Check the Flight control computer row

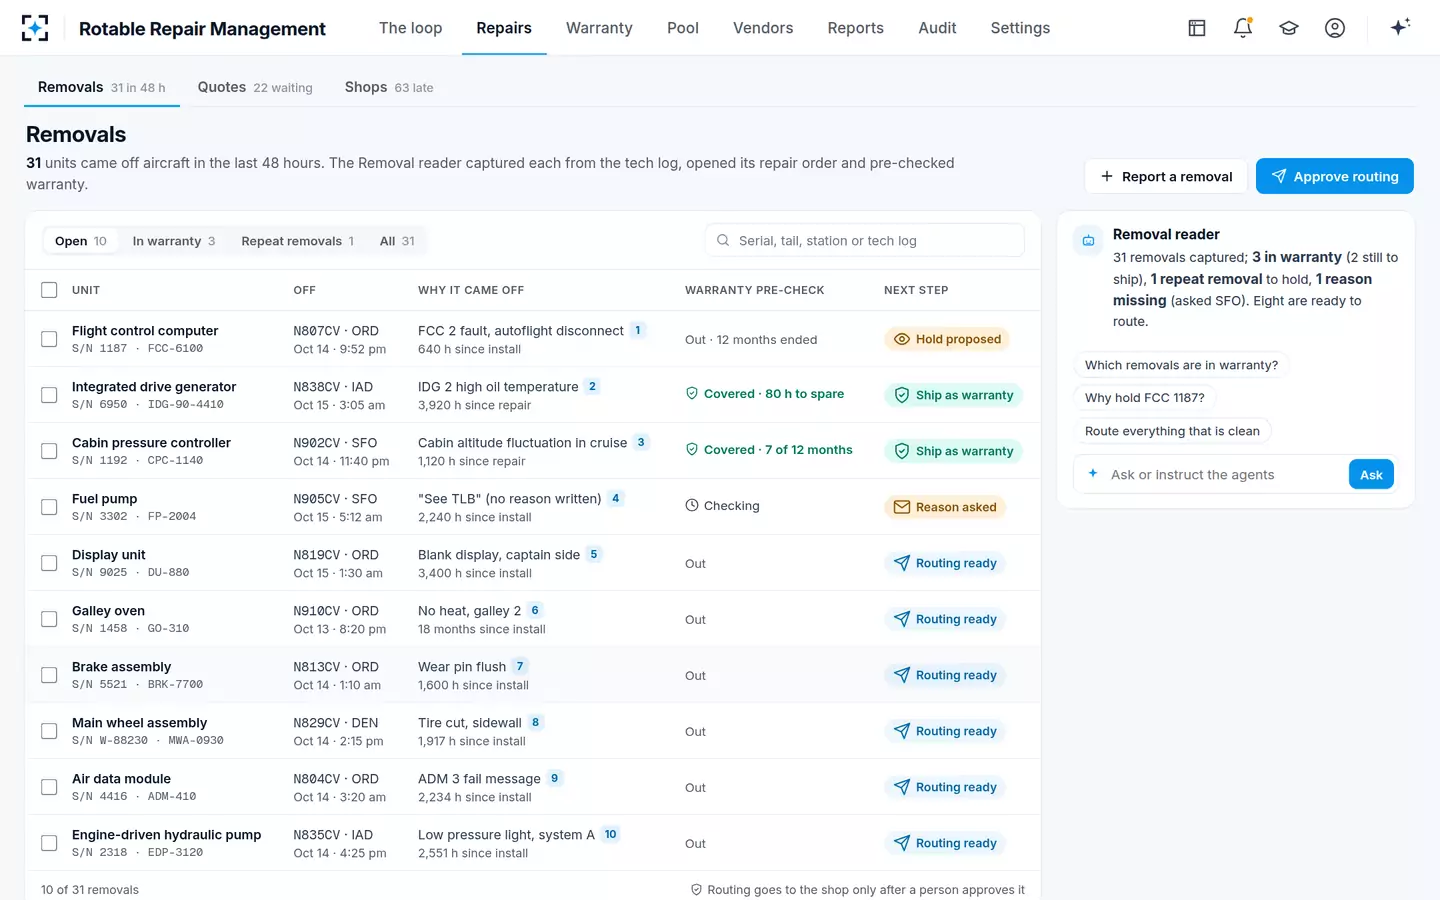49,339
